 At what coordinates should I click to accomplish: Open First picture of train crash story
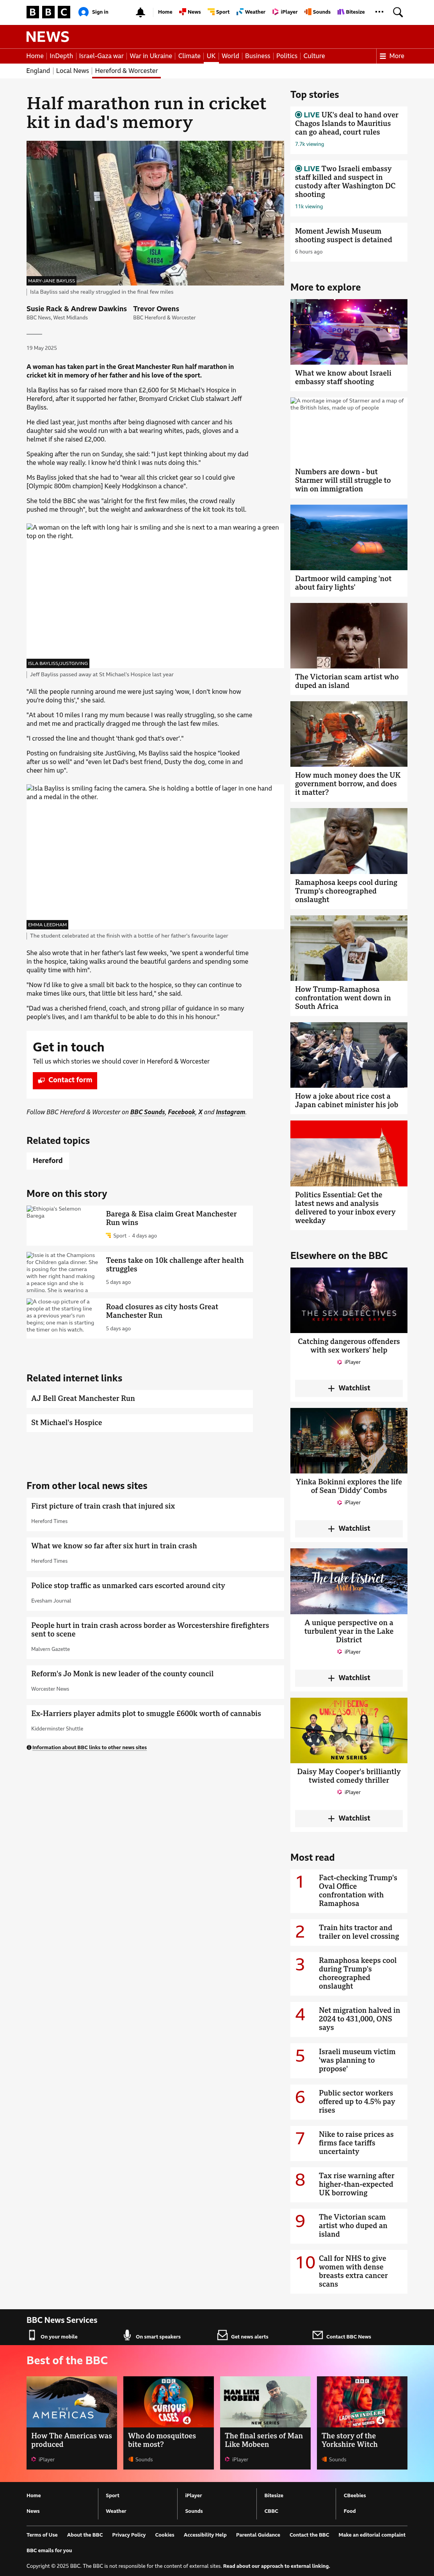click(103, 1506)
